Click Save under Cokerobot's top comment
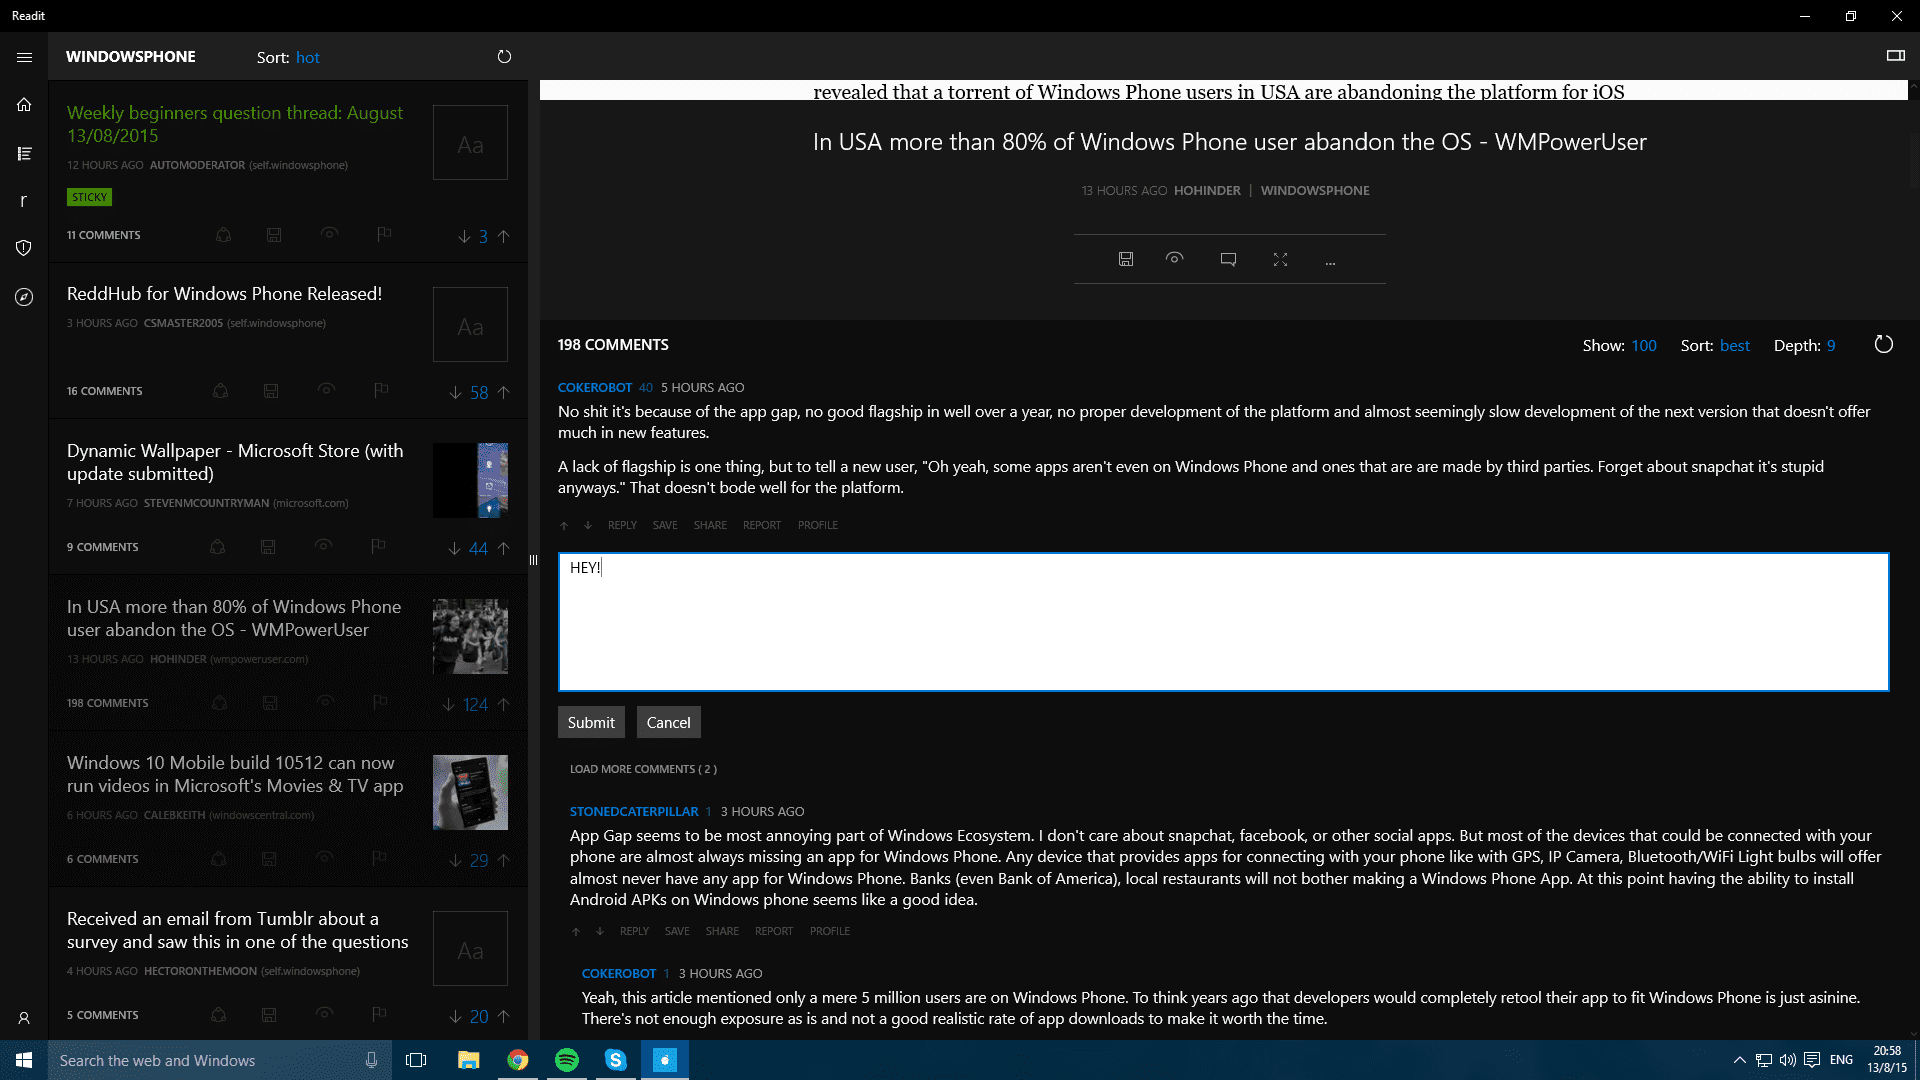 [665, 525]
